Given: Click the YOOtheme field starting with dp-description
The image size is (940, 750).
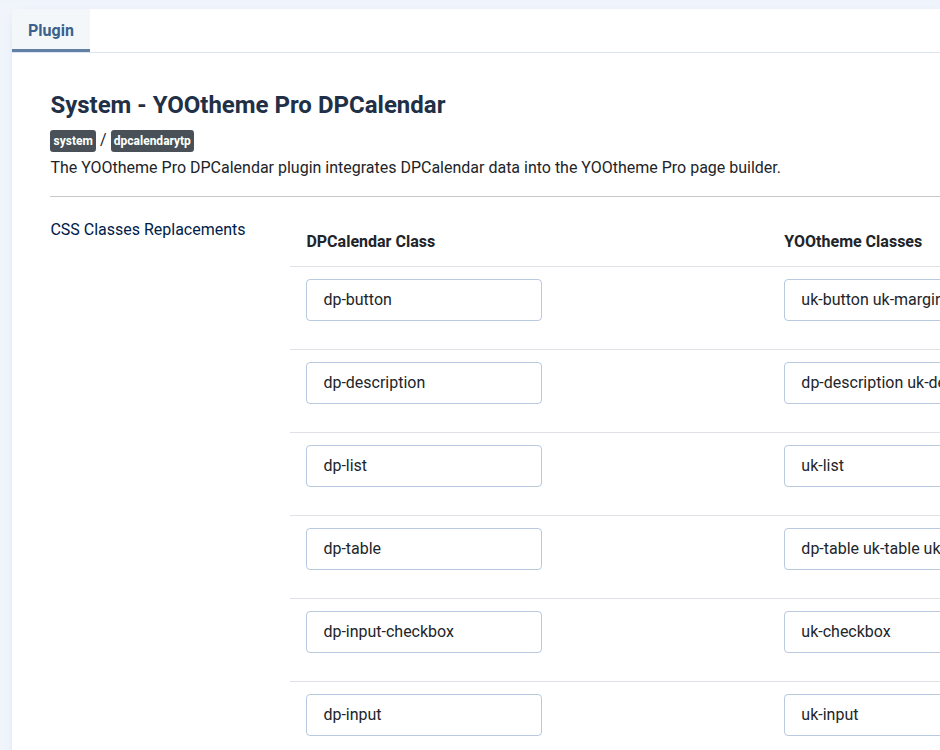Looking at the screenshot, I should [x=862, y=383].
